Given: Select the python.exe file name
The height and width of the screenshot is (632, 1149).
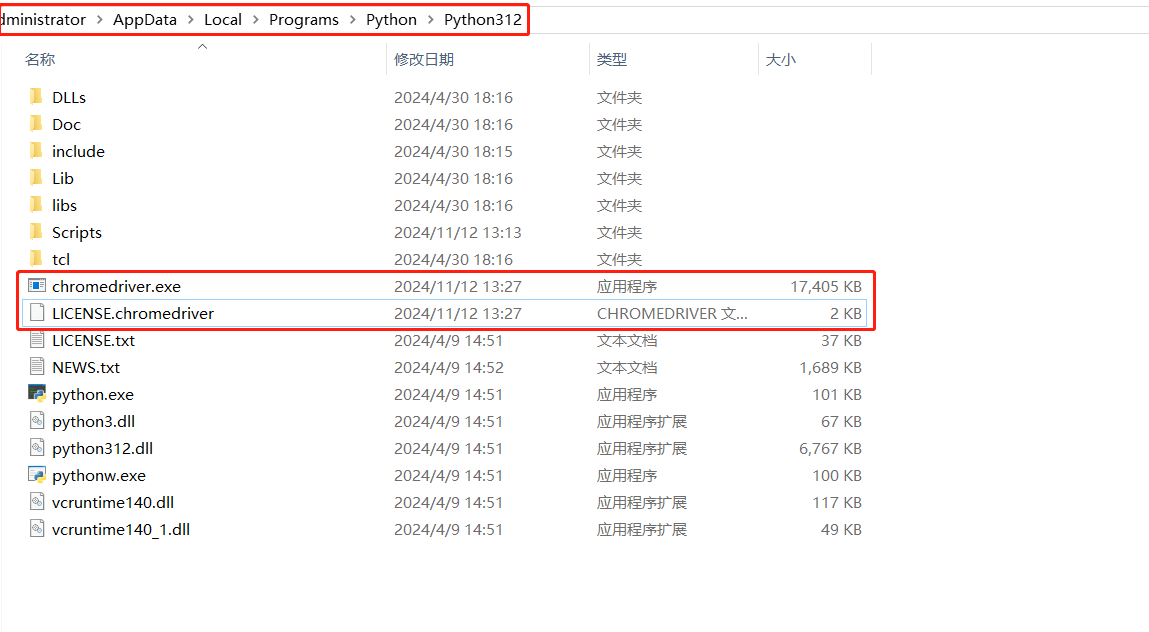Looking at the screenshot, I should tap(93, 395).
